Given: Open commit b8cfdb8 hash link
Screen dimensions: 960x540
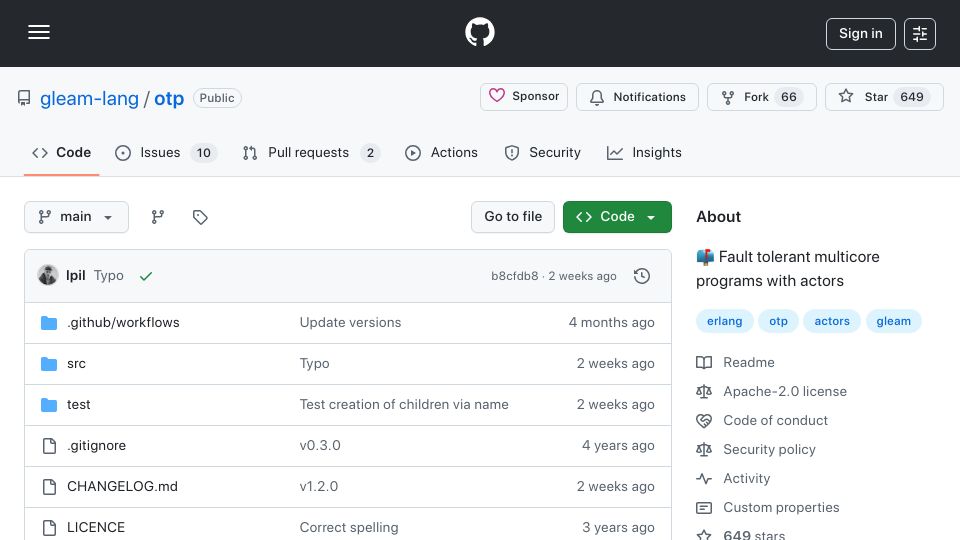Looking at the screenshot, I should 514,276.
